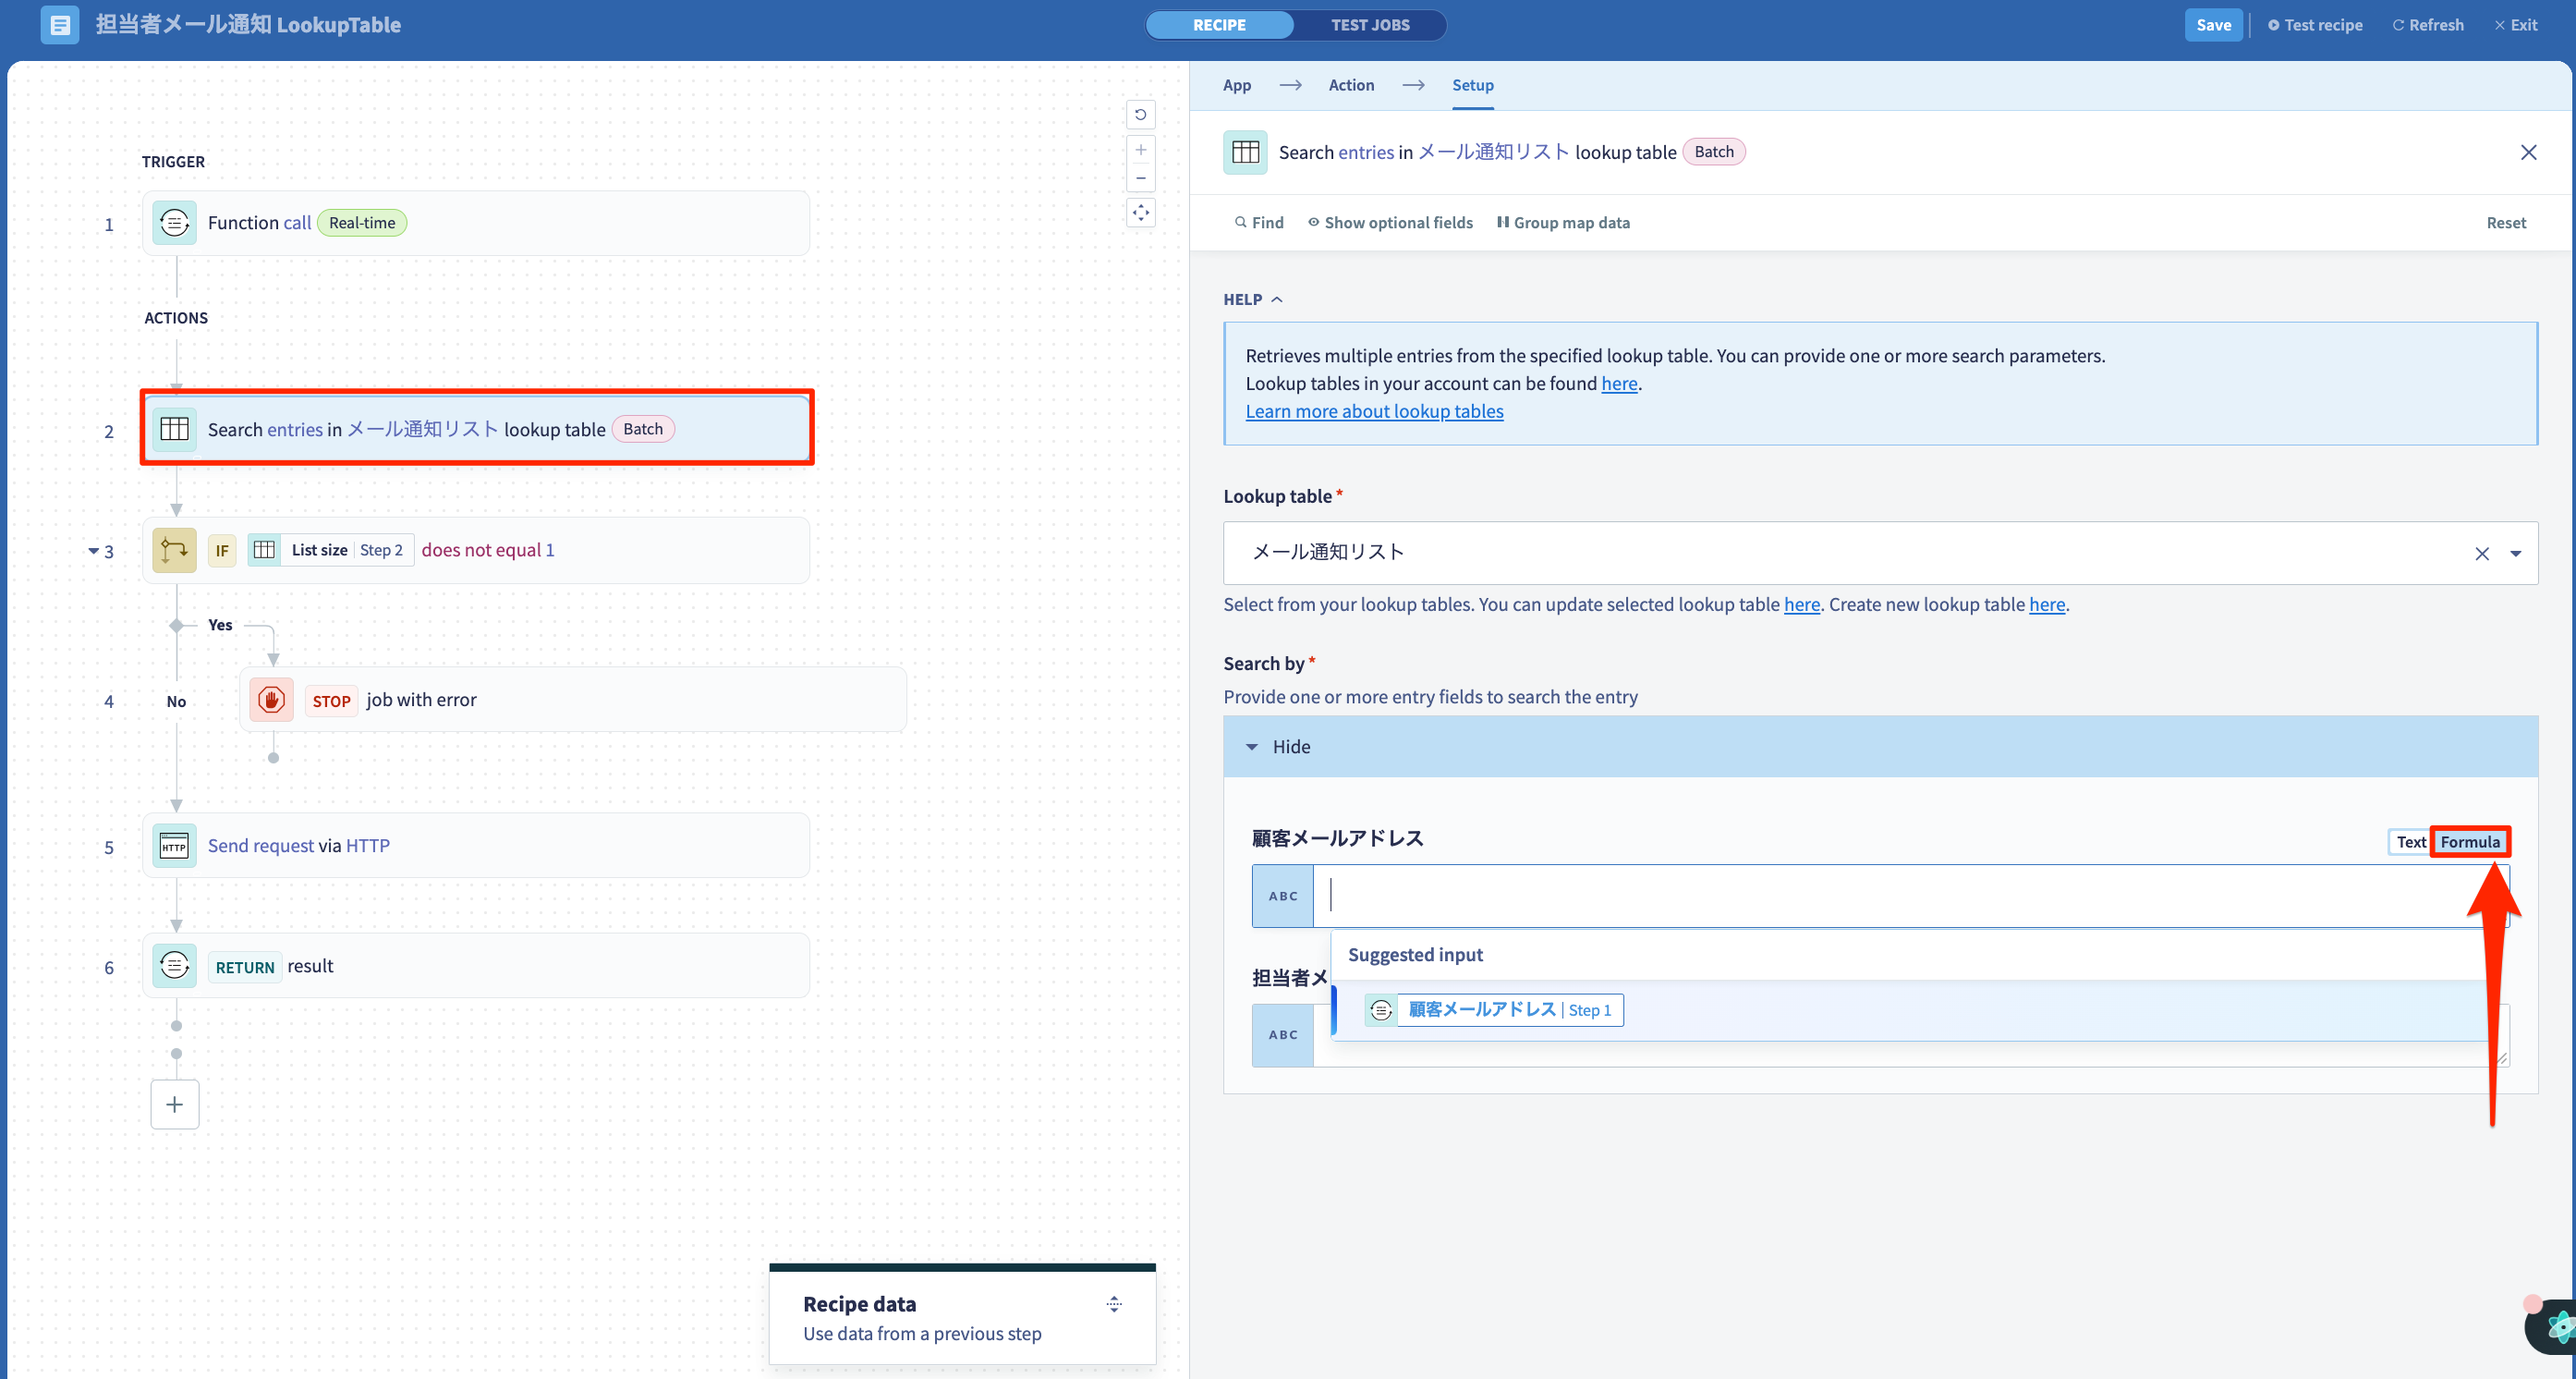
Task: Click the canvas zoom out minus icon
Action: [1140, 178]
